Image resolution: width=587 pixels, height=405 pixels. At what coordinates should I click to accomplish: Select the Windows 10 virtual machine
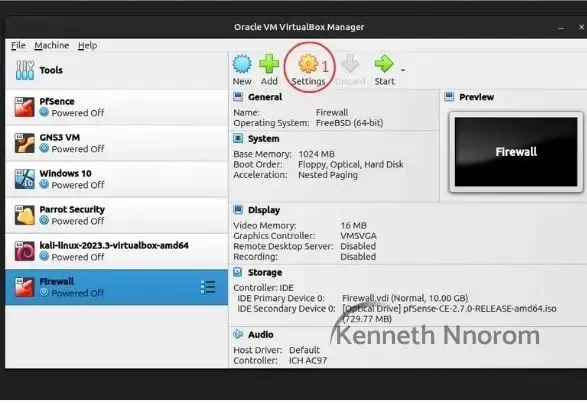pos(116,179)
